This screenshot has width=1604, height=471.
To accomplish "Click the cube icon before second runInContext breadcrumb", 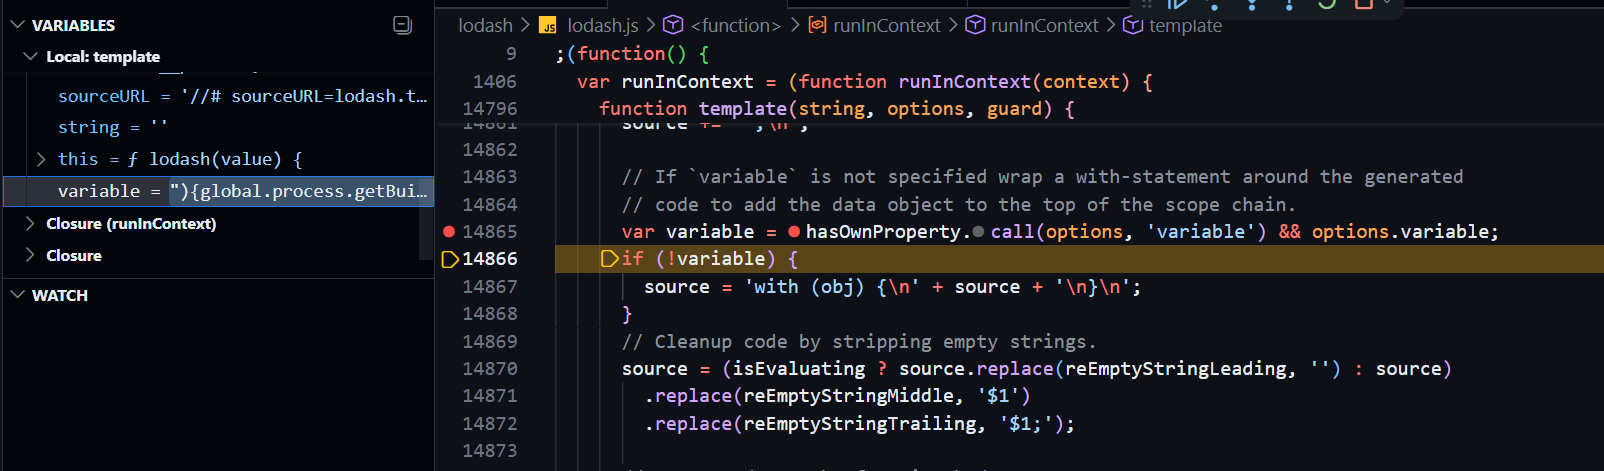I will point(975,25).
